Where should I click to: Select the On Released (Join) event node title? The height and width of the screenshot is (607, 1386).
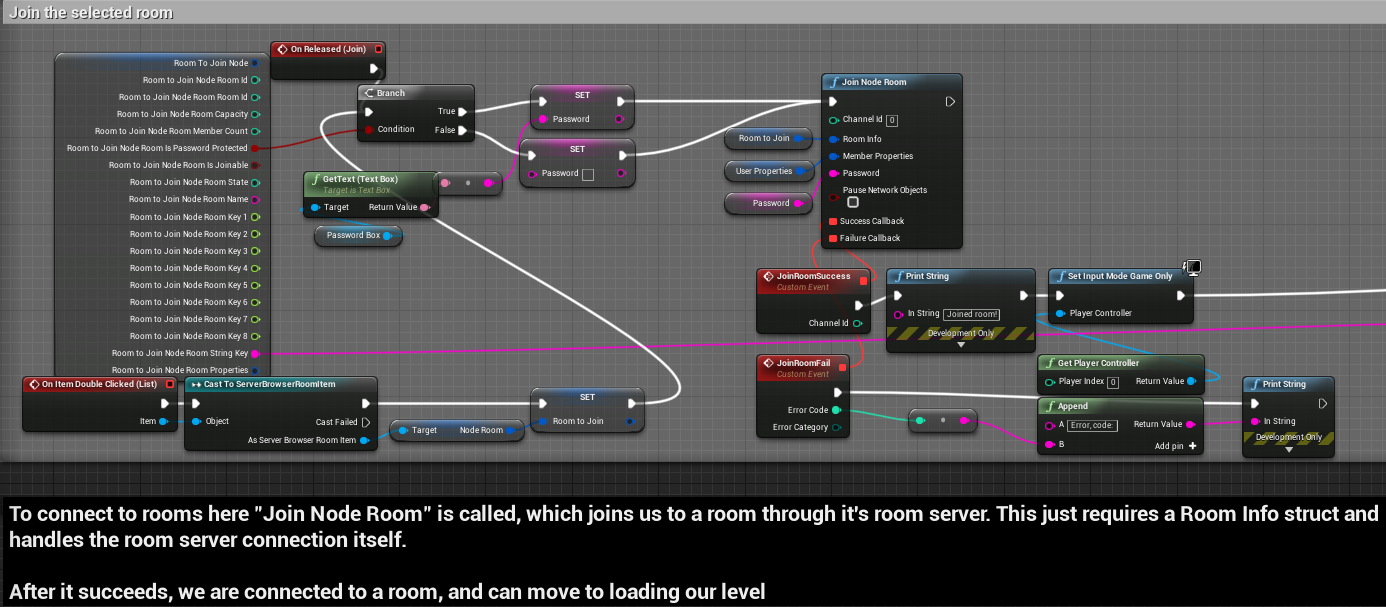(x=328, y=49)
